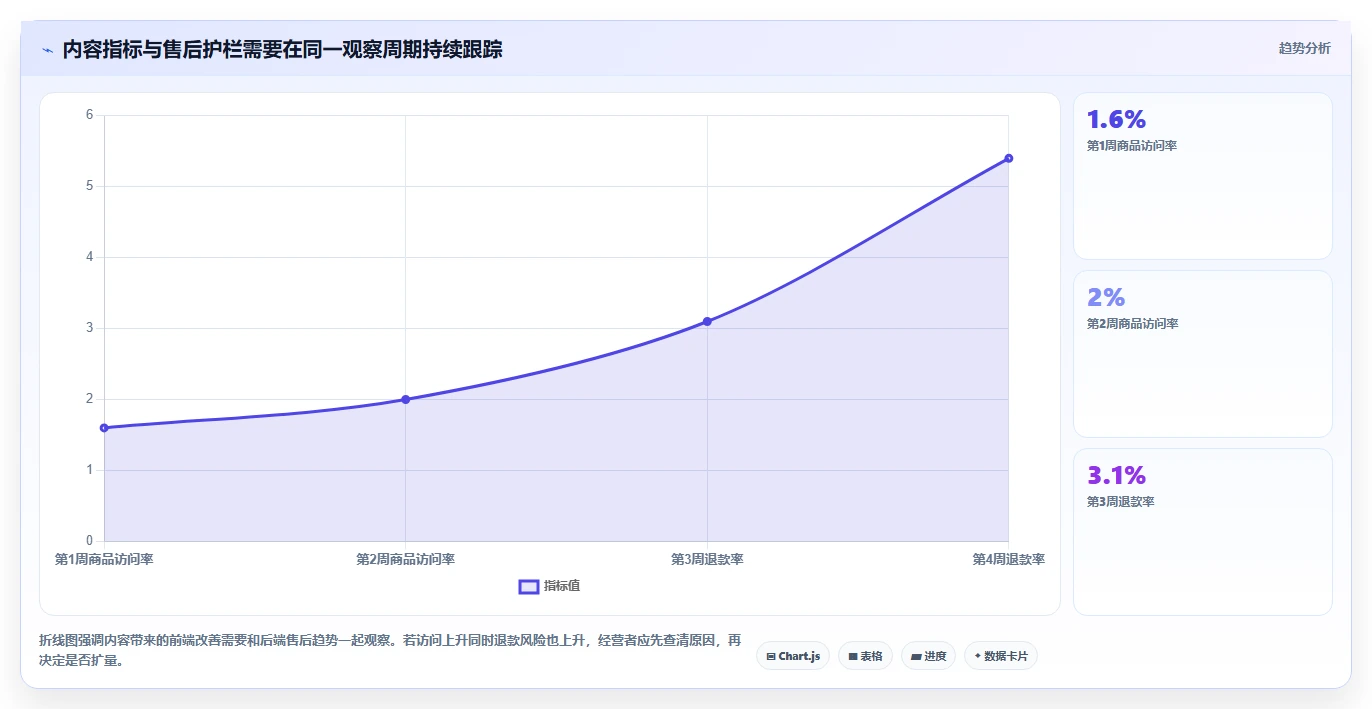Select the 数据卡片 tag chip
1372x709 pixels.
point(1001,656)
